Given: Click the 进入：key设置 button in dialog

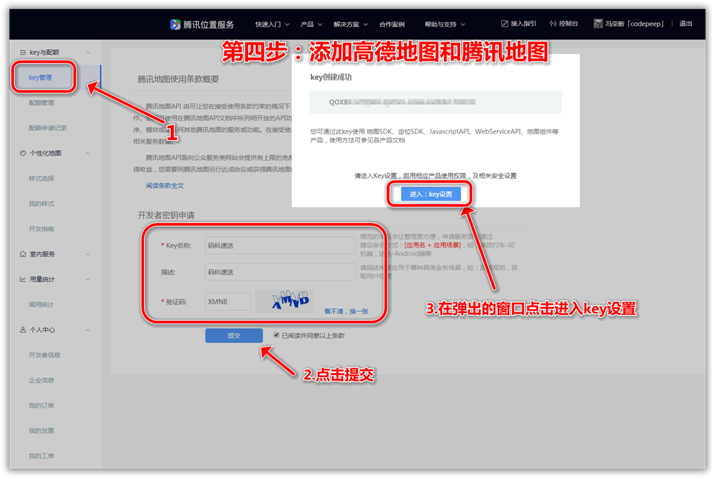Looking at the screenshot, I should point(431,194).
